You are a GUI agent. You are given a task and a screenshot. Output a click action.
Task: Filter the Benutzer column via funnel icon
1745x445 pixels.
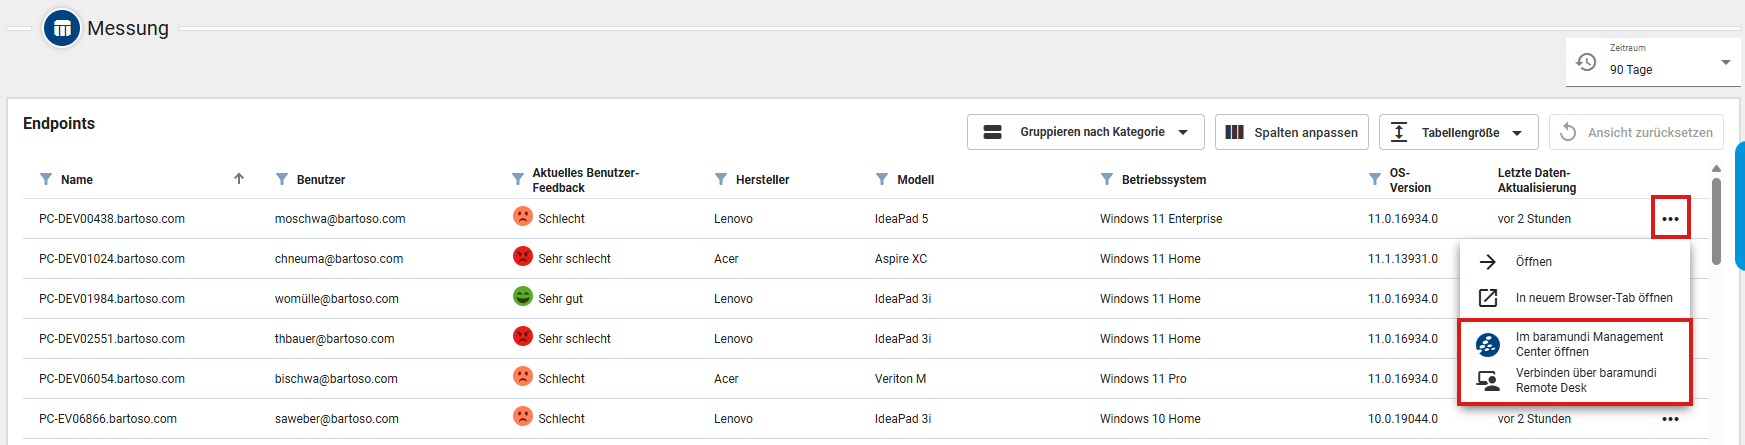(x=282, y=180)
